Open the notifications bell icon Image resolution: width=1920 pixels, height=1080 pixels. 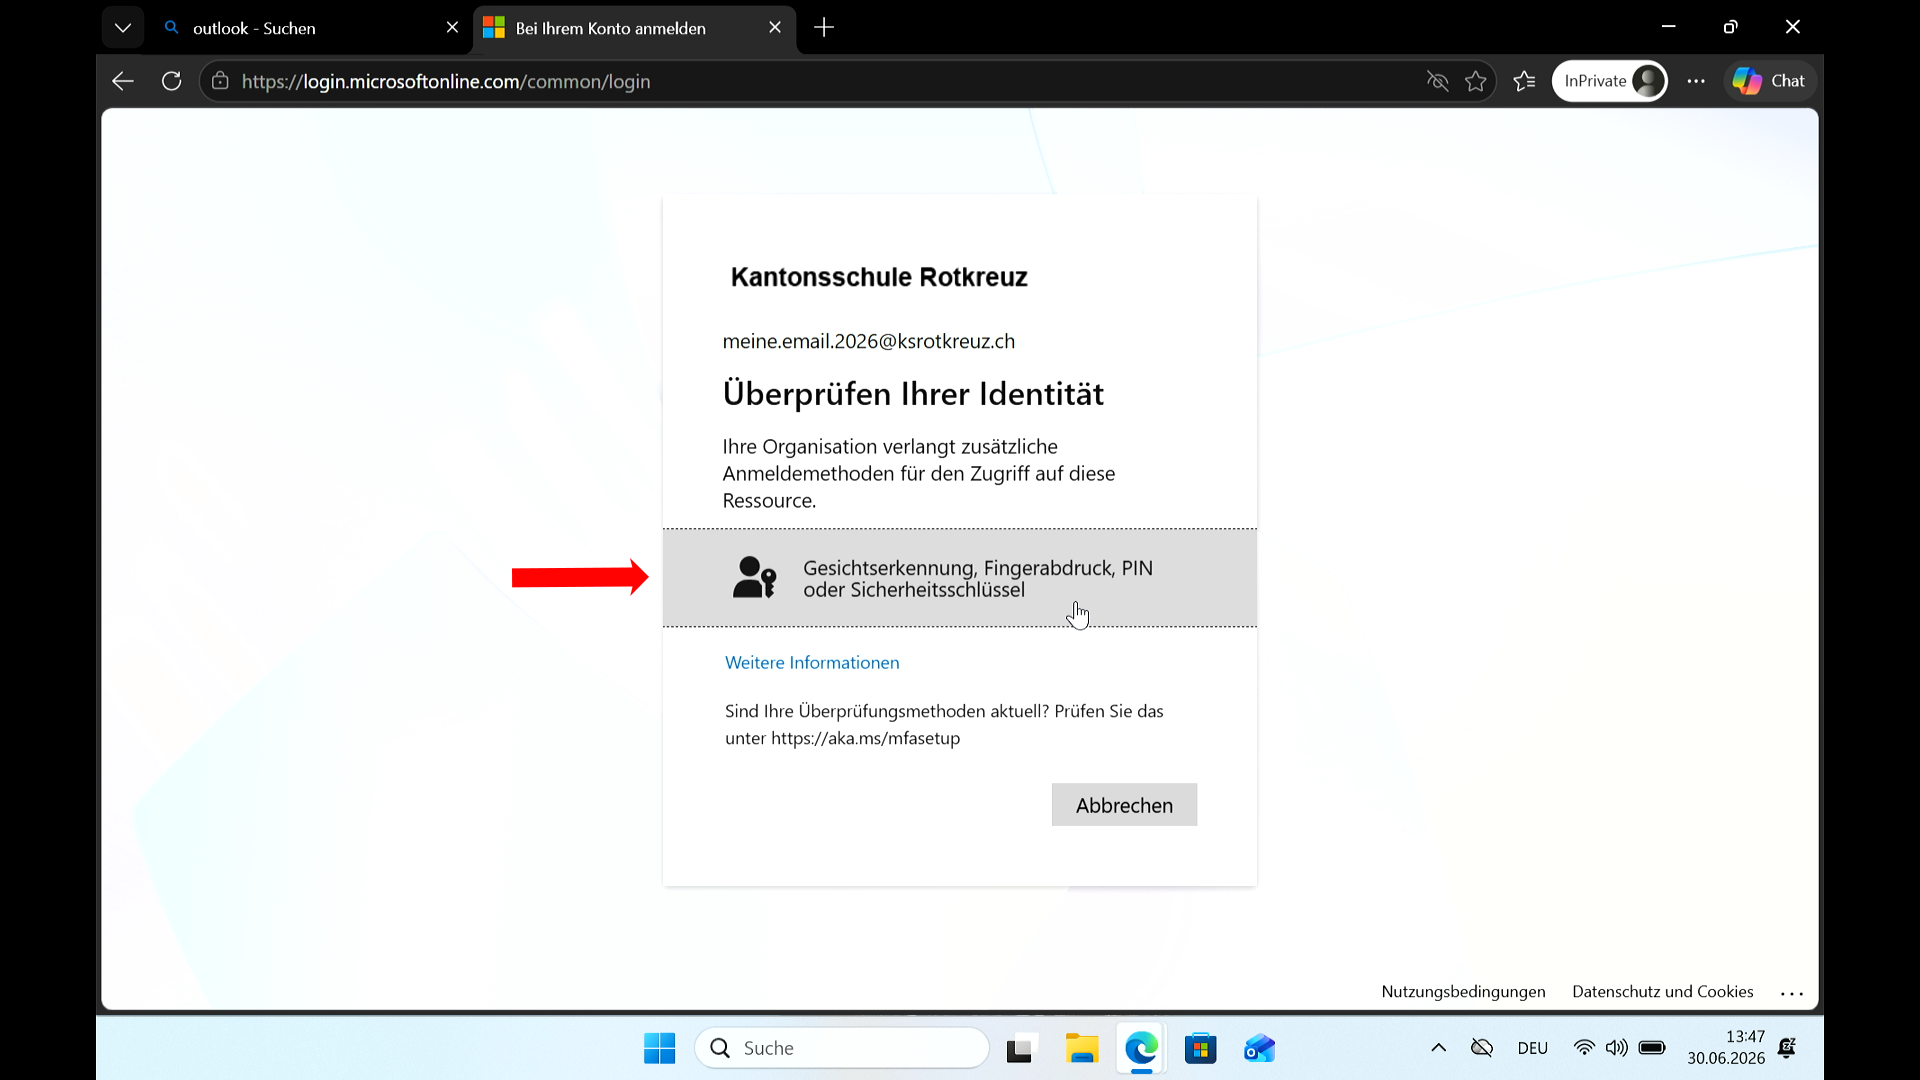1787,1048
